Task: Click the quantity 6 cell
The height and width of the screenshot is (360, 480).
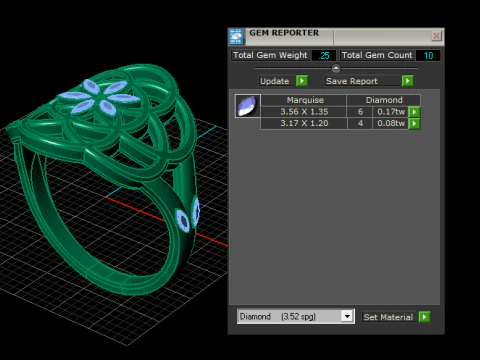Action: (360, 112)
